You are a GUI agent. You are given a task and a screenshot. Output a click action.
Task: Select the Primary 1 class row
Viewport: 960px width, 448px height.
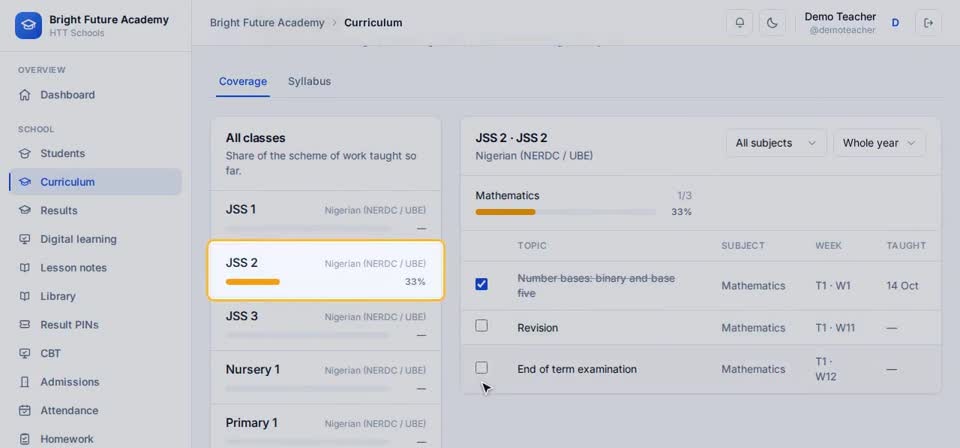[326, 428]
